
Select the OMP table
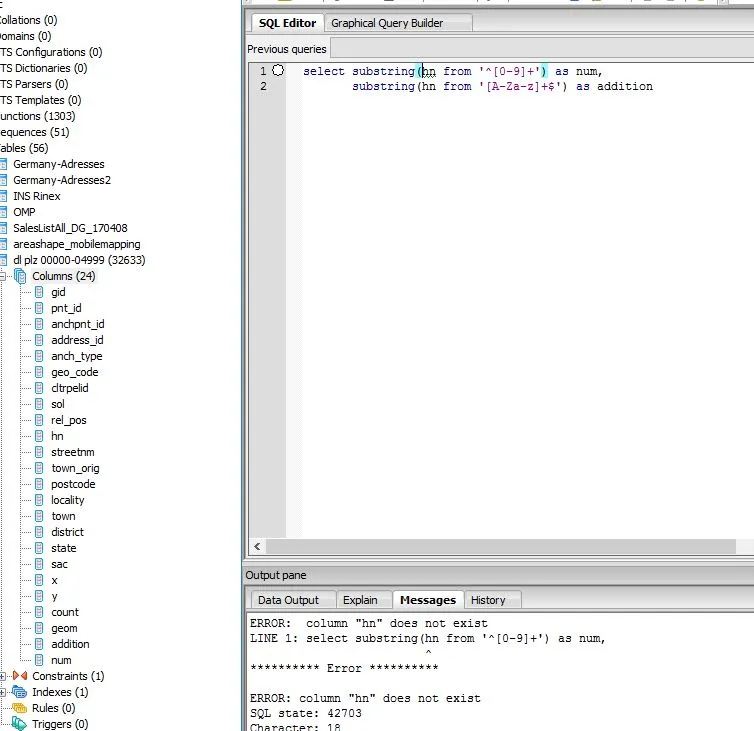[x=24, y=212]
